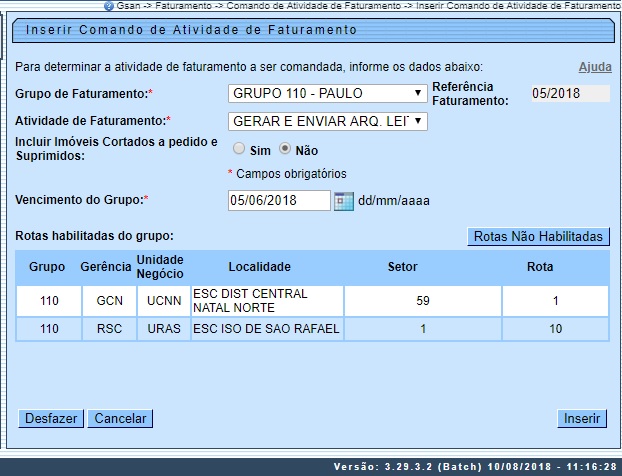Select cell ESC ISO DE SAO RAFAEL

point(267,329)
